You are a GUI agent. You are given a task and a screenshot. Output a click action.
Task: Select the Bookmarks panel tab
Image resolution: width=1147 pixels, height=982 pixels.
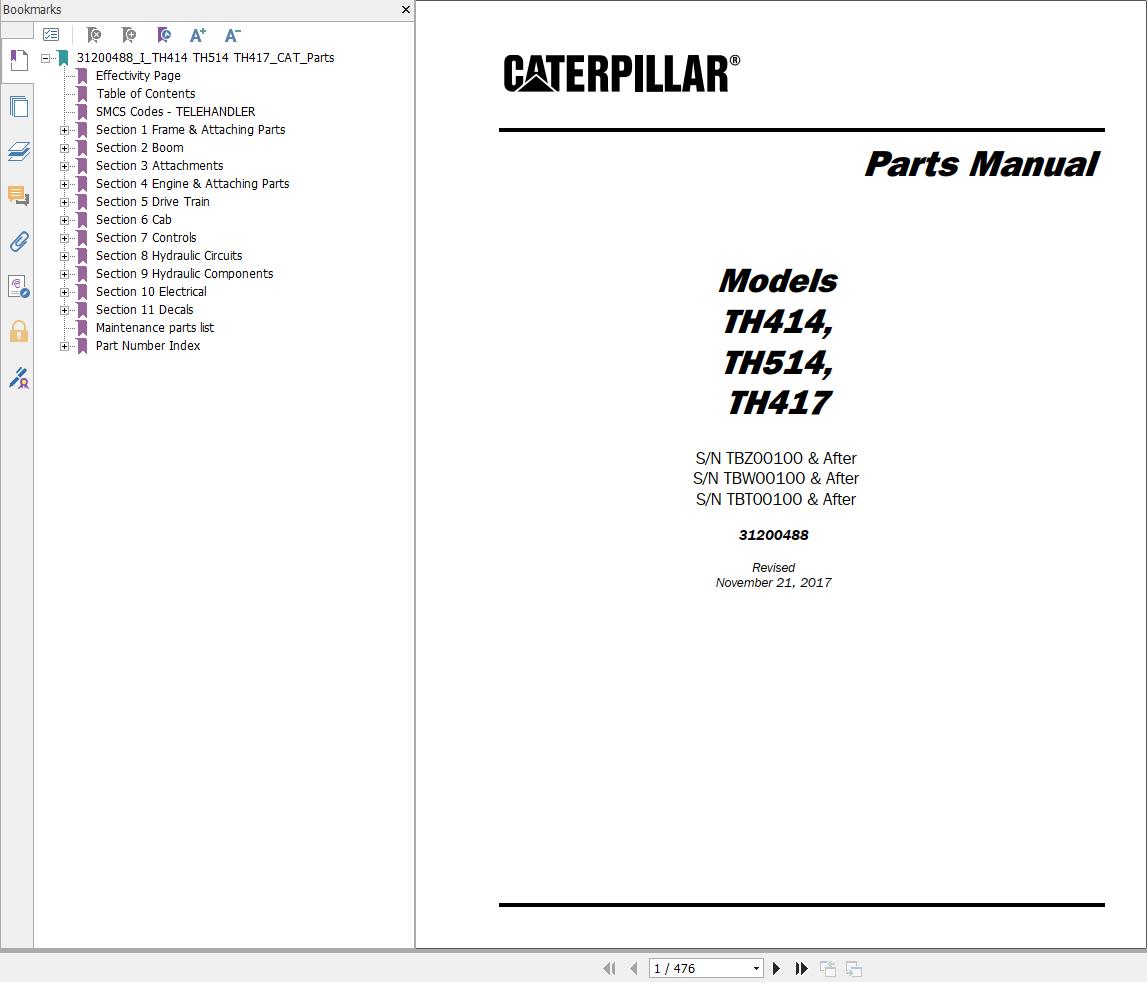tap(18, 60)
